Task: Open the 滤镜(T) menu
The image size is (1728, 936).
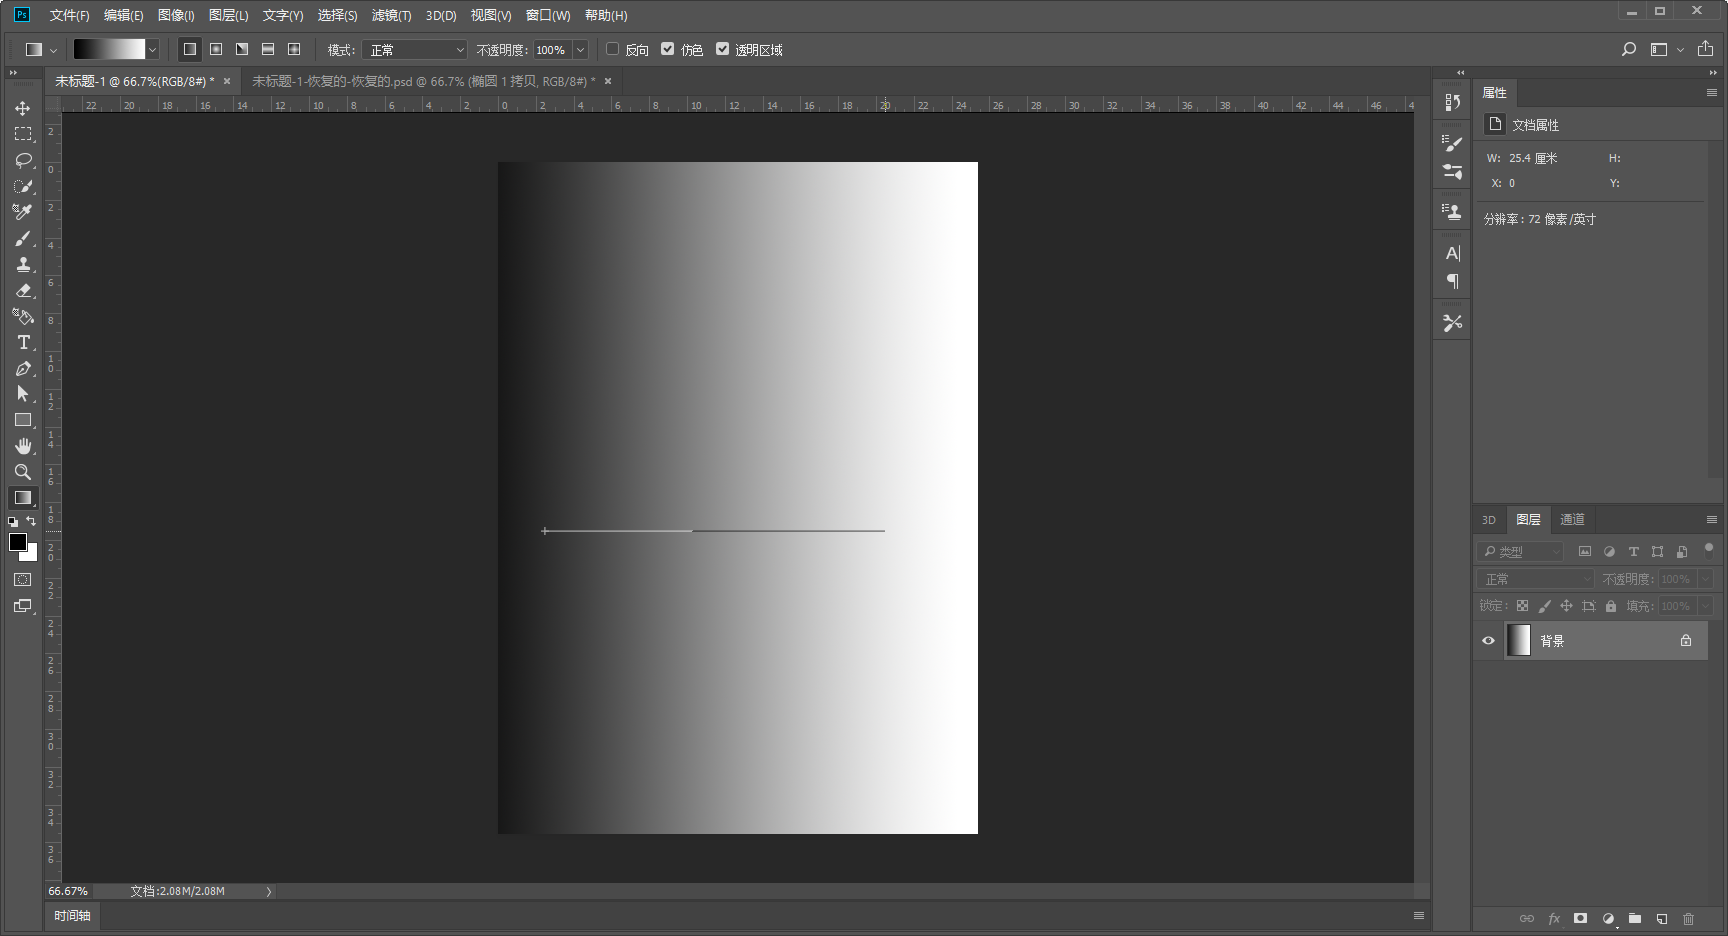Action: tap(391, 15)
